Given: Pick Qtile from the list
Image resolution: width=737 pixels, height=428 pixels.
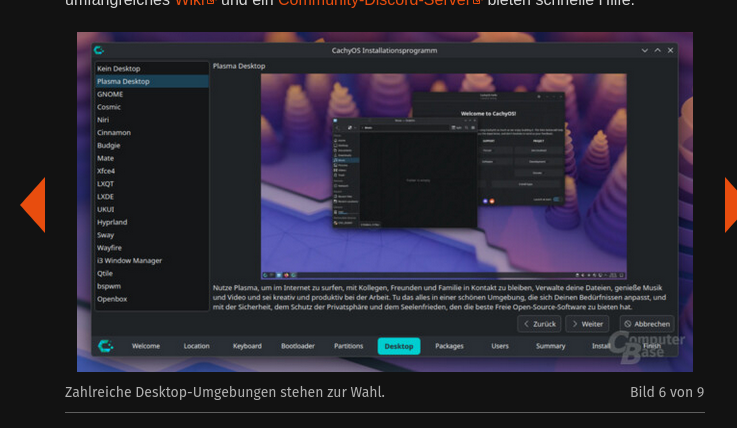Looking at the screenshot, I should [x=152, y=273].
